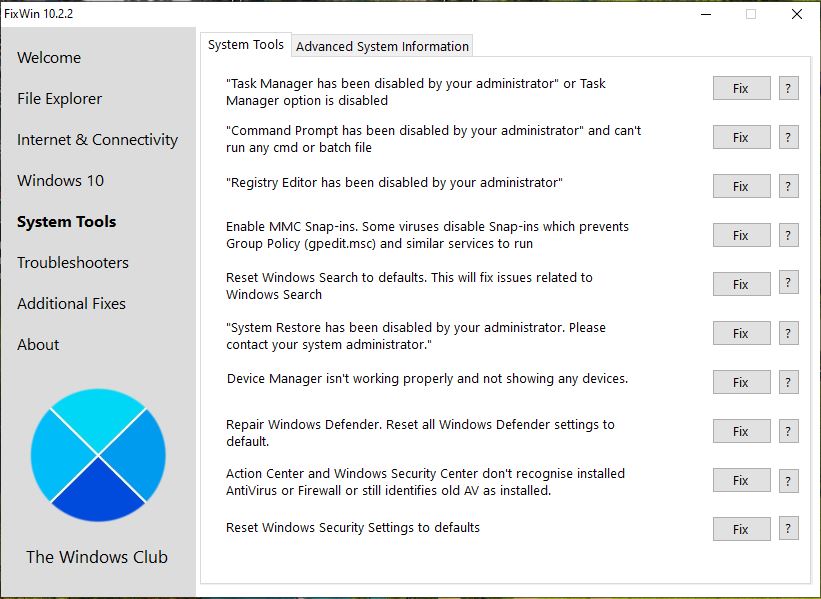Show help for Registry Editor fix
The image size is (821, 599).
[x=788, y=186]
